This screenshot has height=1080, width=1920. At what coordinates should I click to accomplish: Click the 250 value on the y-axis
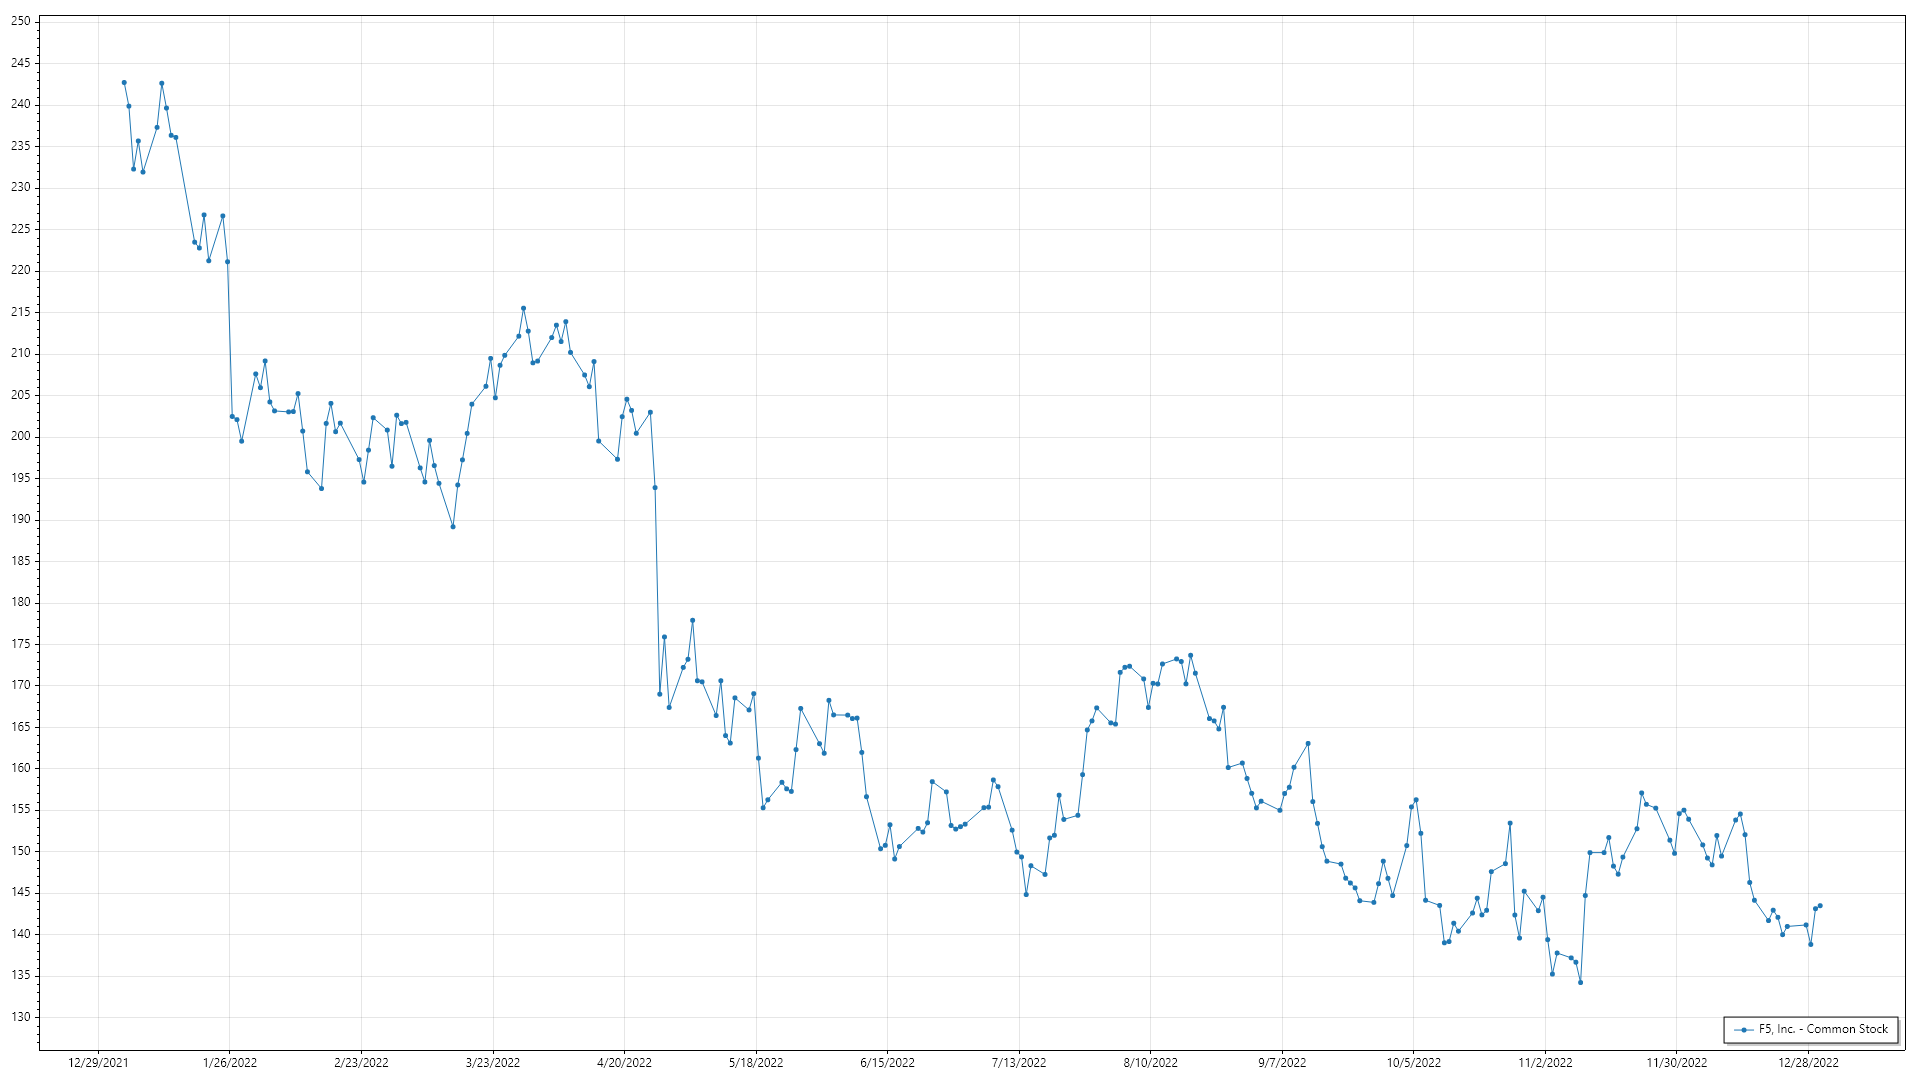point(20,21)
